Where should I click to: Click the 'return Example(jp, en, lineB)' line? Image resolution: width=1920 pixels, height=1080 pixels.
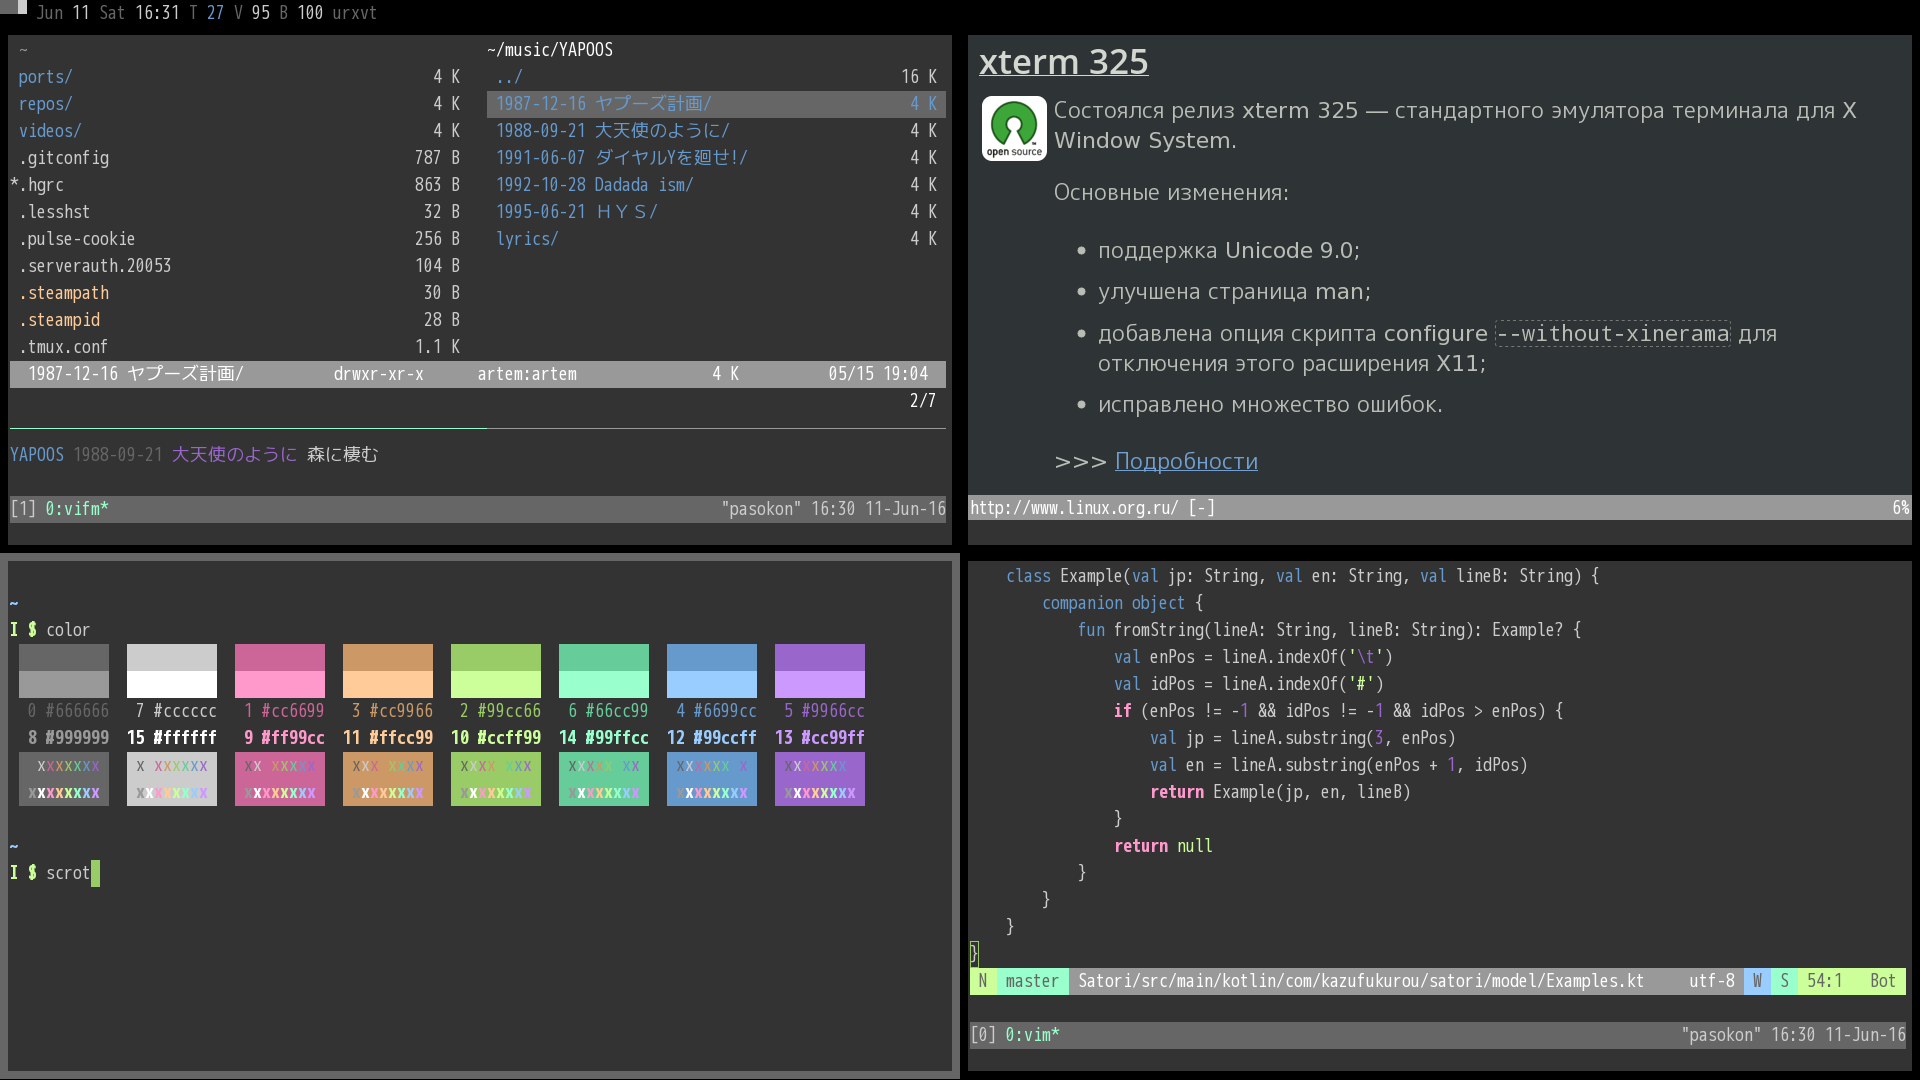point(1280,792)
